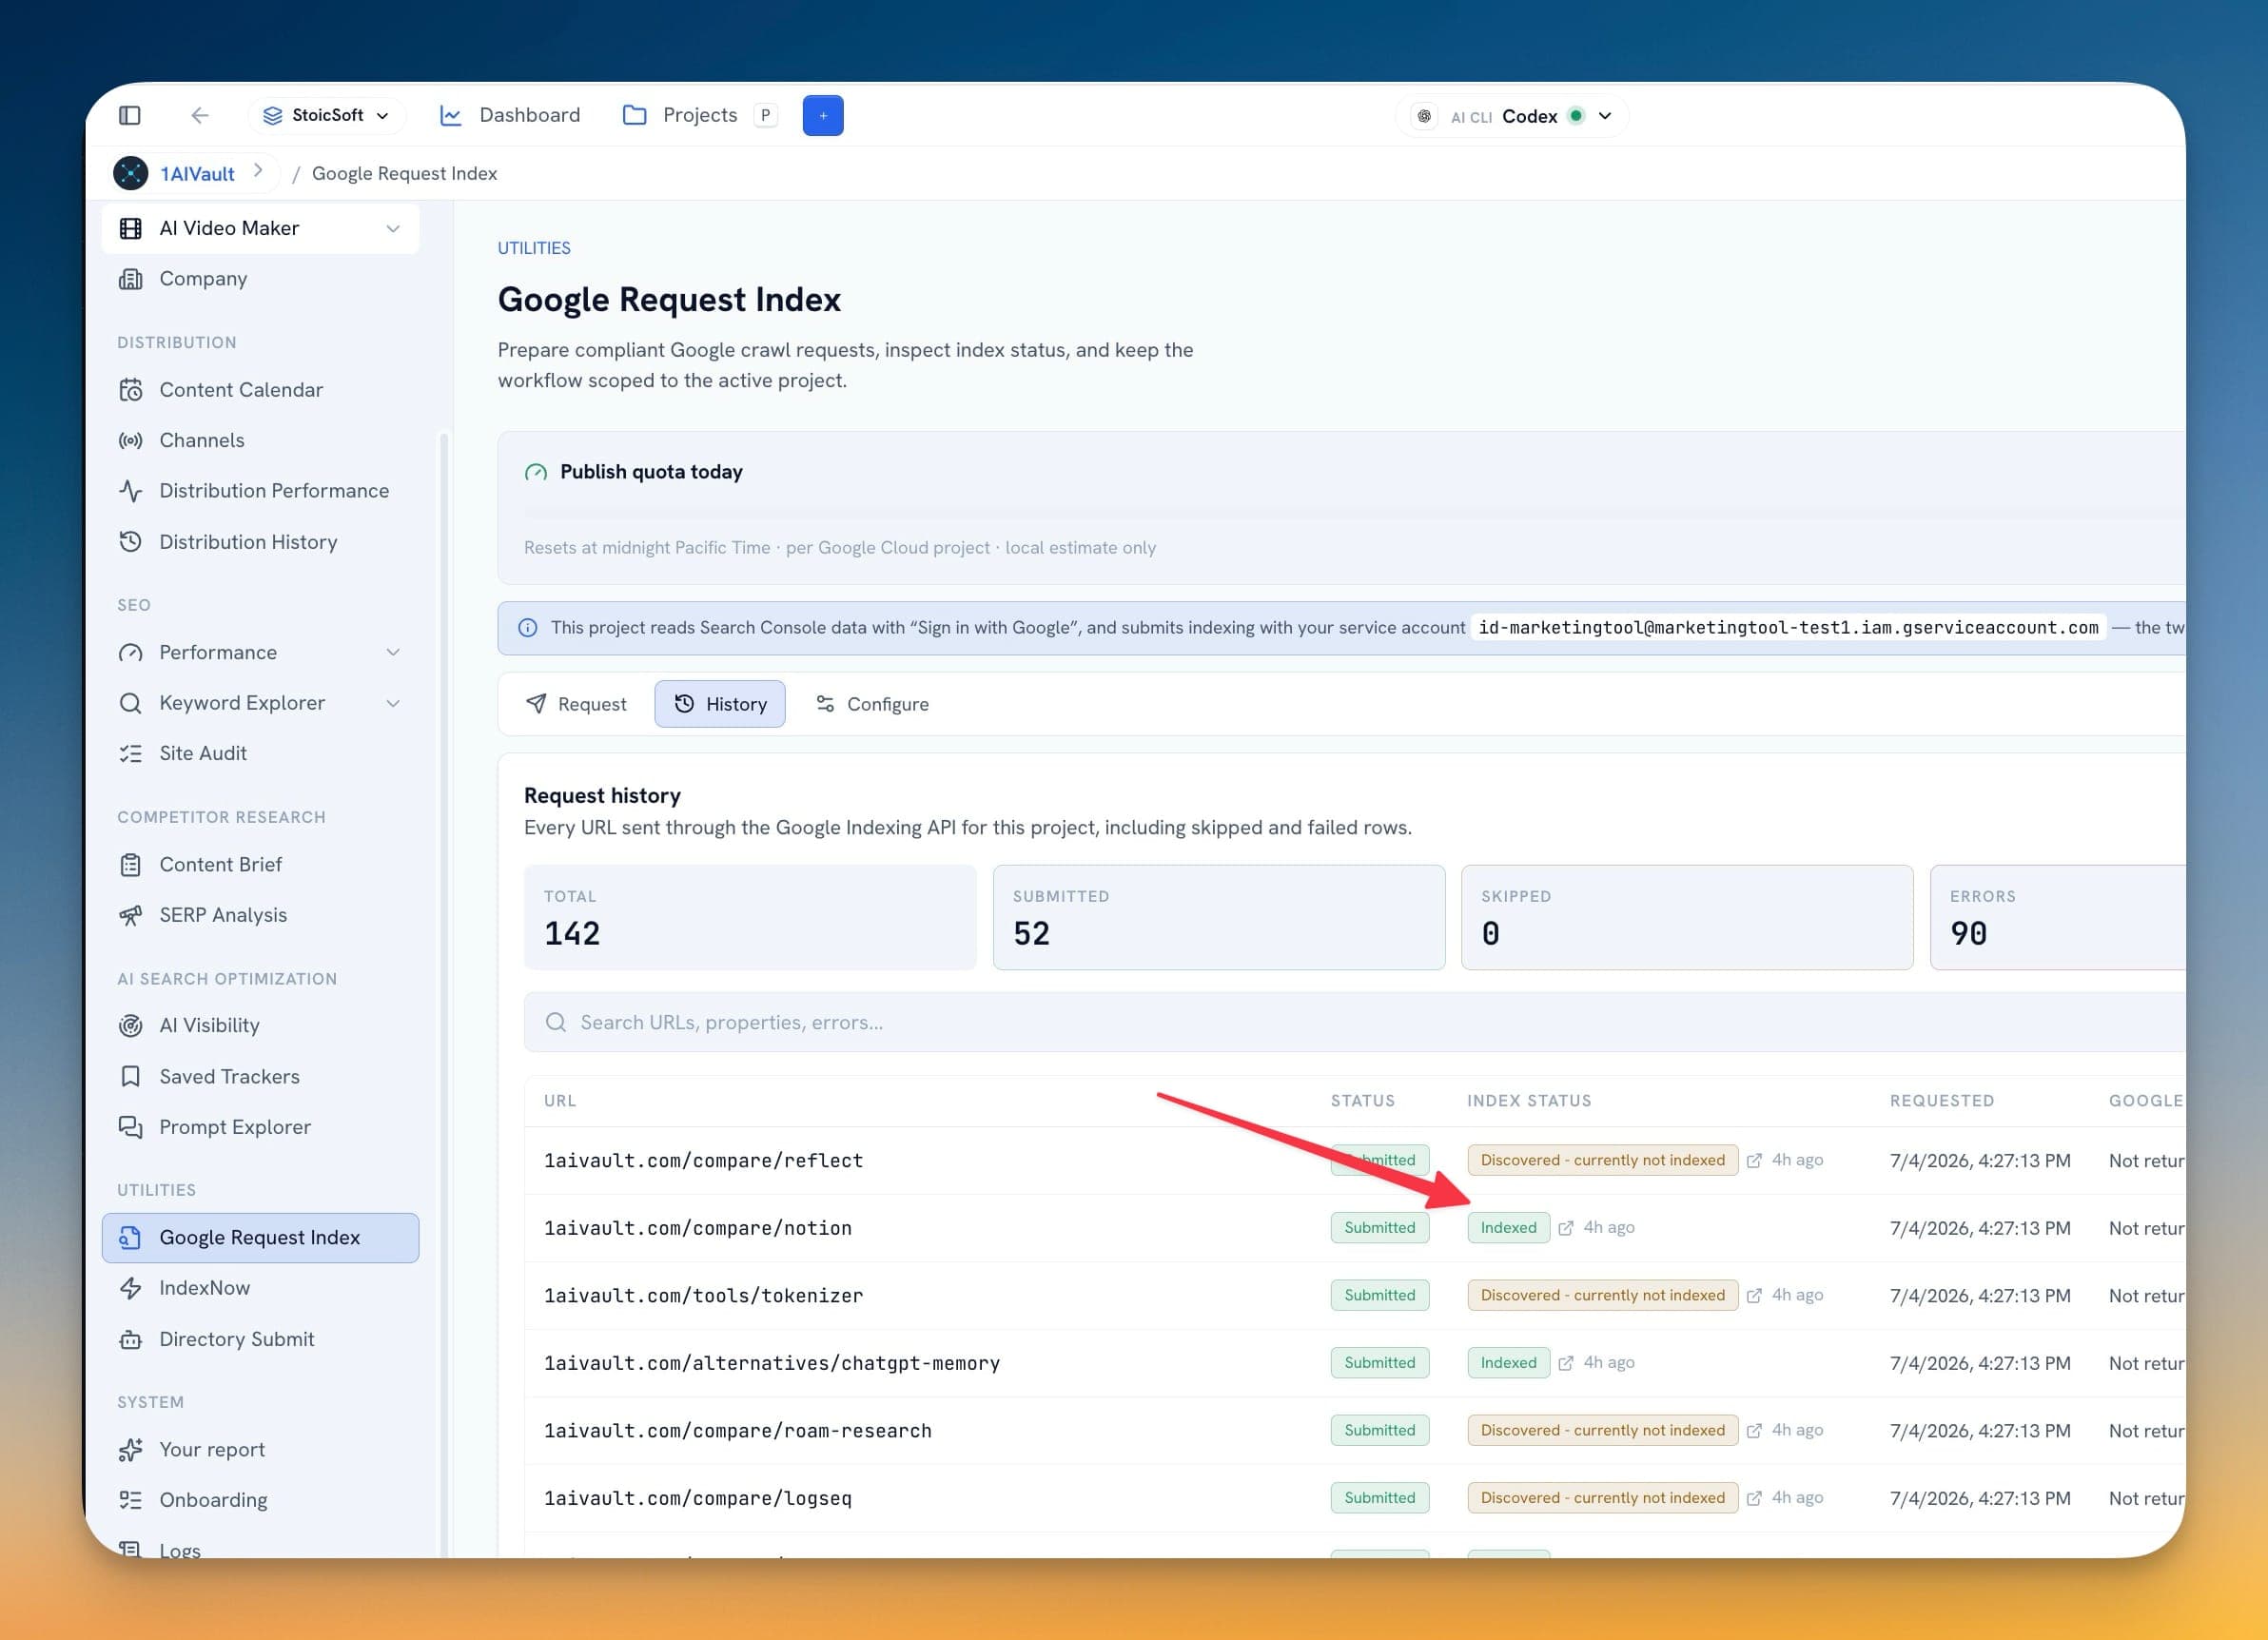2268x1640 pixels.
Task: Open external link for compare/notion row
Action: 1566,1228
